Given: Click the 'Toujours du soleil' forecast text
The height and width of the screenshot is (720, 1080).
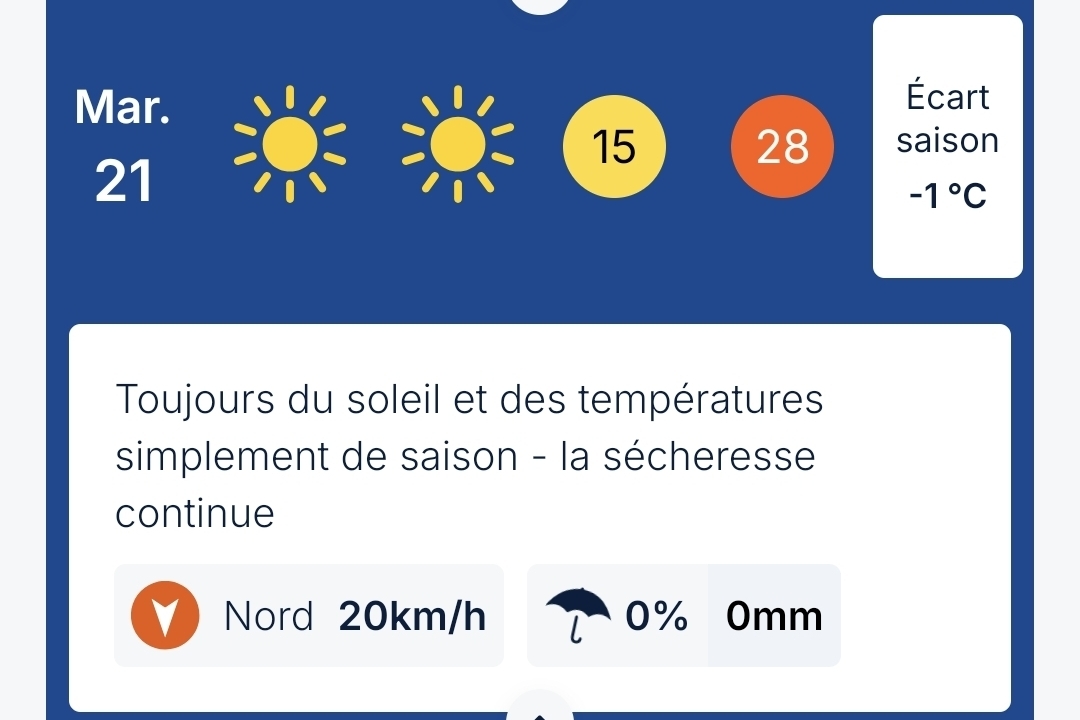Looking at the screenshot, I should pos(469,456).
